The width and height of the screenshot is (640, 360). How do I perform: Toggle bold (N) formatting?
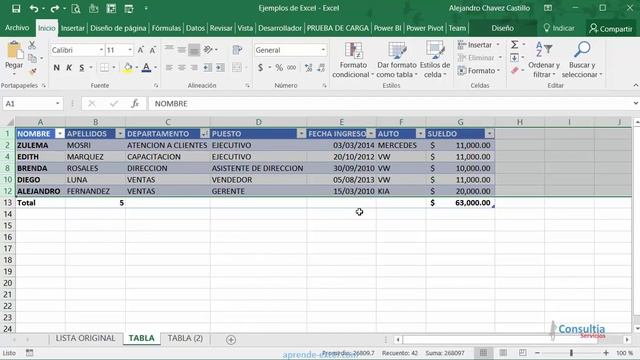(57, 67)
